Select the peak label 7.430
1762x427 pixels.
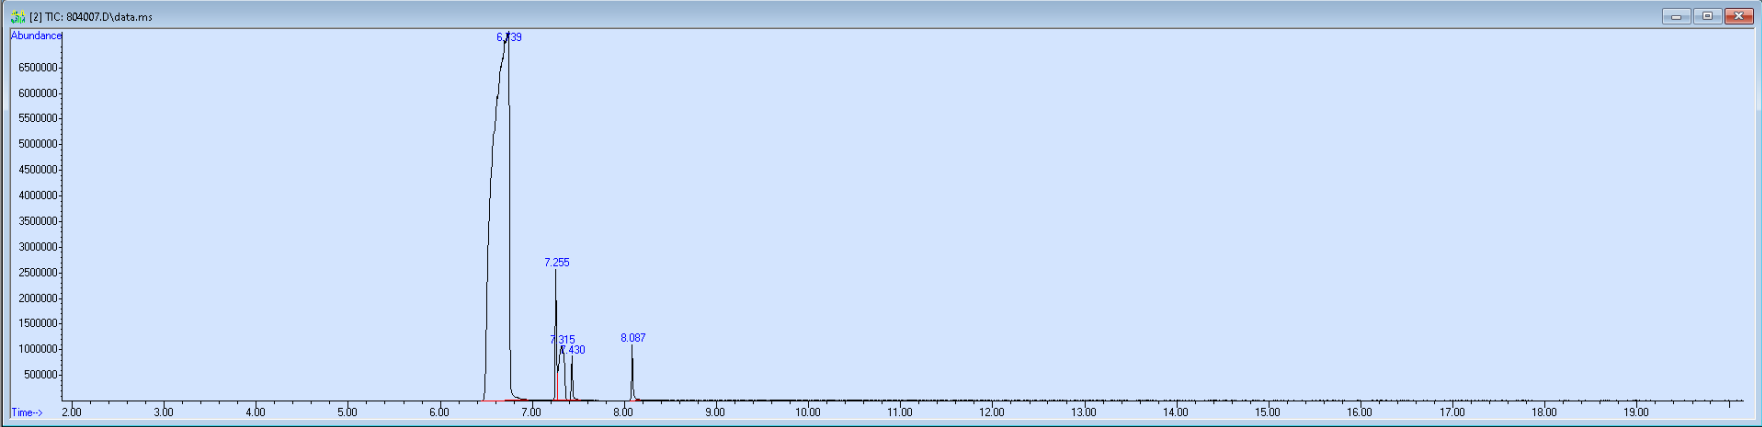point(573,350)
